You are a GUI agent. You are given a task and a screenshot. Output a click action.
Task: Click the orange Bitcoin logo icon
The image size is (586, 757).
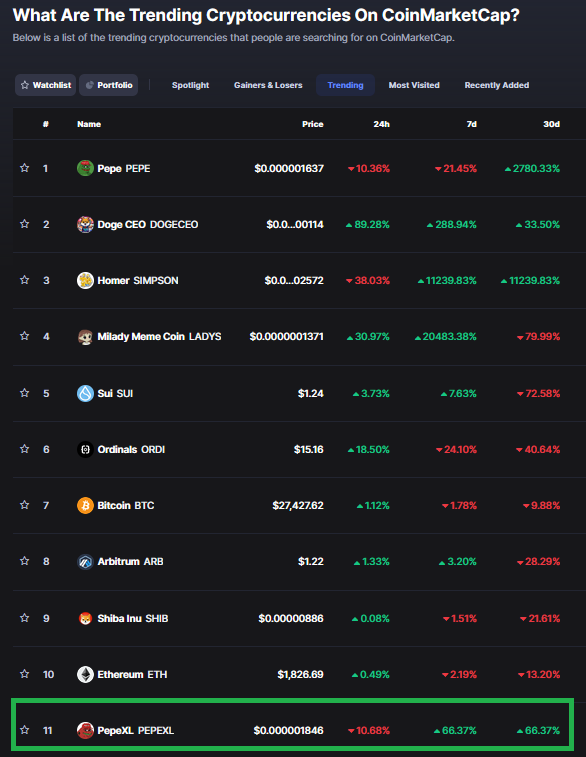pyautogui.click(x=85, y=505)
